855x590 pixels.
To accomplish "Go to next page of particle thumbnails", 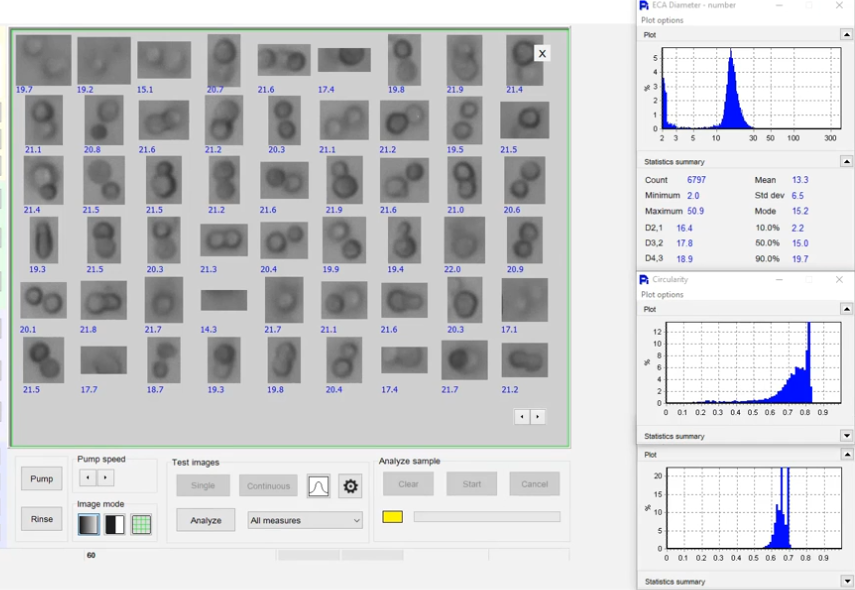I will [538, 417].
